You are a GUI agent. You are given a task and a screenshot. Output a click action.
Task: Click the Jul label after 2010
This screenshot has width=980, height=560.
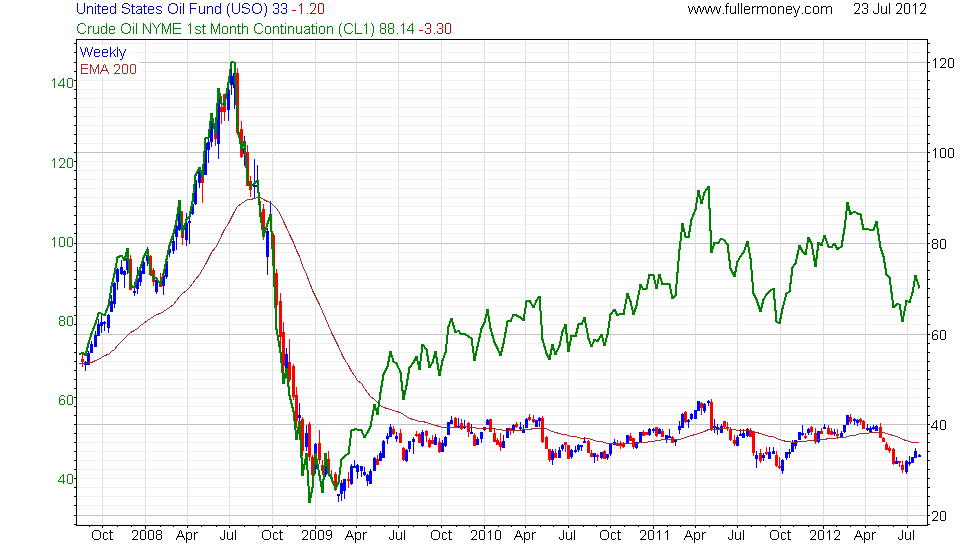[x=567, y=536]
